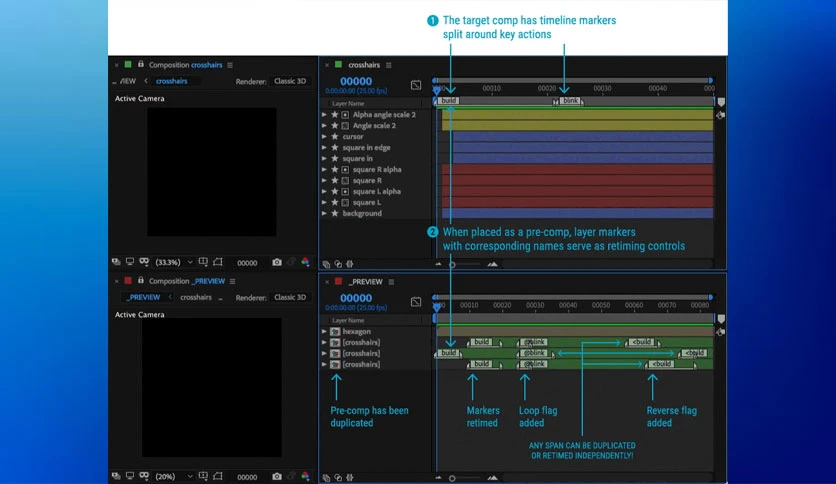Toggle layer switches pane in crosshairs timeline
This screenshot has width=836, height=484.
(326, 264)
